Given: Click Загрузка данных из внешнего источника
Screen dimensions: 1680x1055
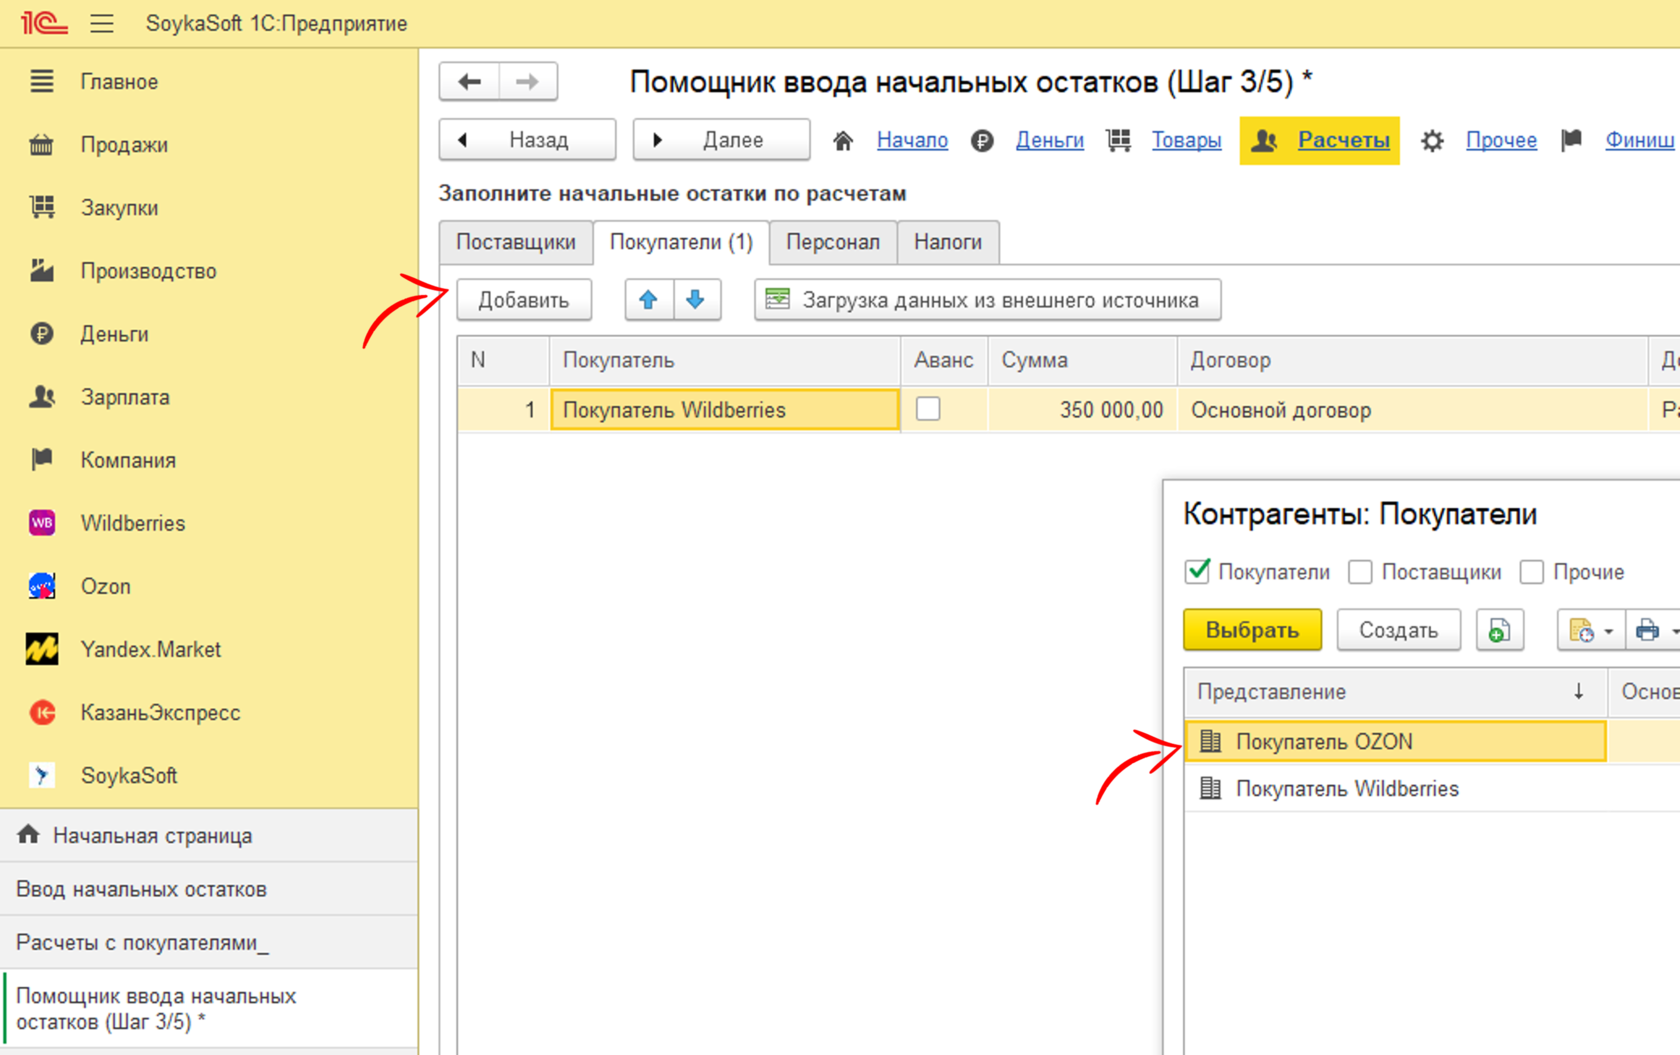Looking at the screenshot, I should pyautogui.click(x=988, y=300).
